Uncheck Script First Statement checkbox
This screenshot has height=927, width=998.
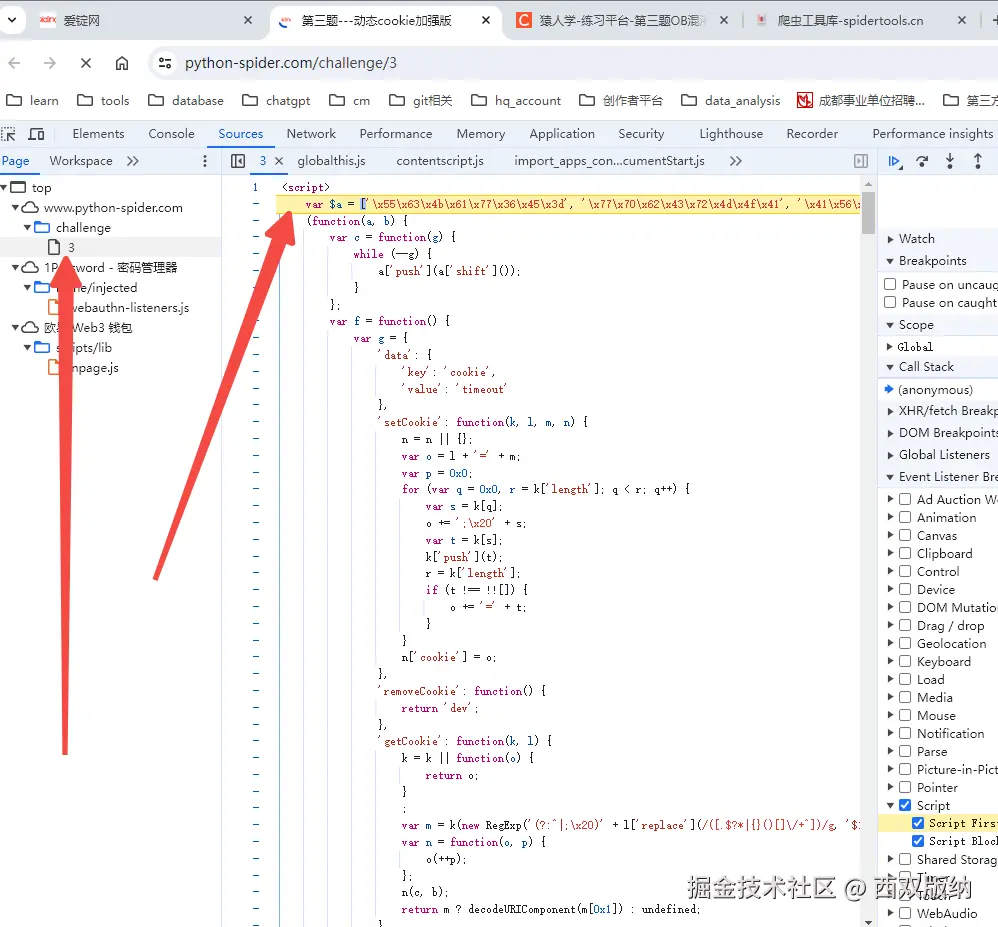click(918, 823)
